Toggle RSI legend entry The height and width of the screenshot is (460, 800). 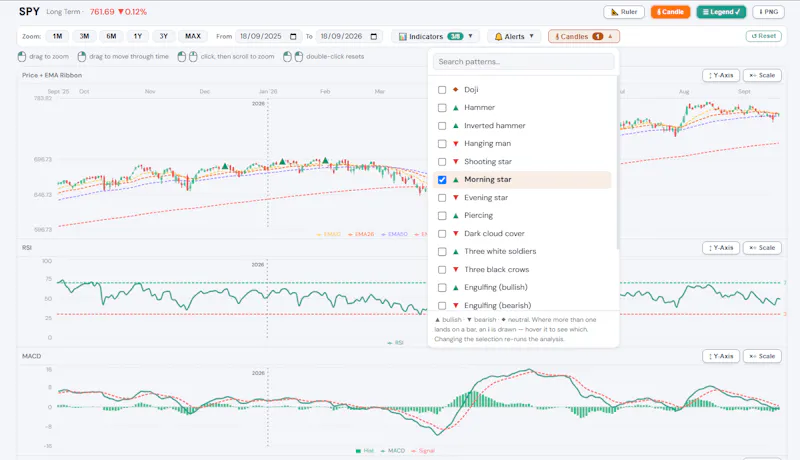pos(395,343)
